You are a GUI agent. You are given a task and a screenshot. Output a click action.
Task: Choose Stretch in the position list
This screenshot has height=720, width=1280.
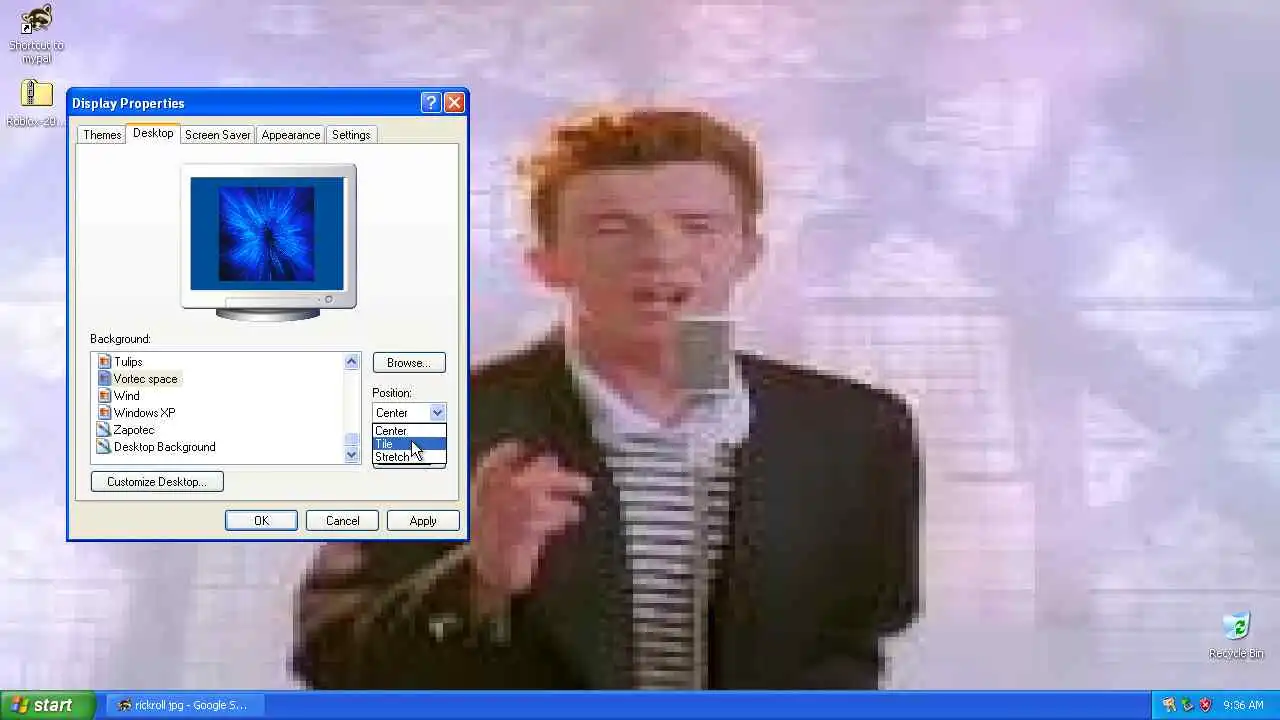(x=409, y=457)
